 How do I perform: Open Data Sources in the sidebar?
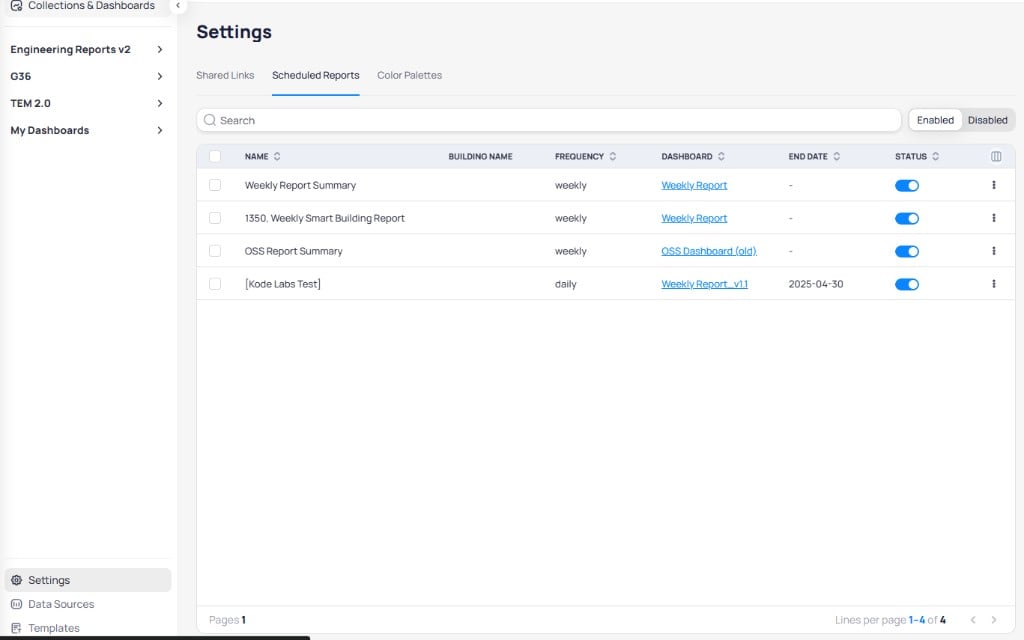[61, 604]
